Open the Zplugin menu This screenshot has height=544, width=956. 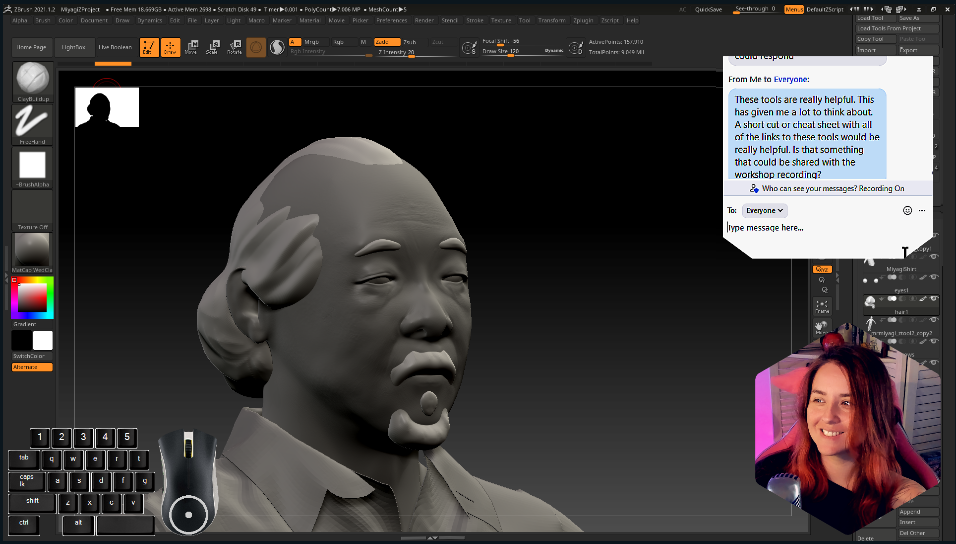pyautogui.click(x=581, y=20)
